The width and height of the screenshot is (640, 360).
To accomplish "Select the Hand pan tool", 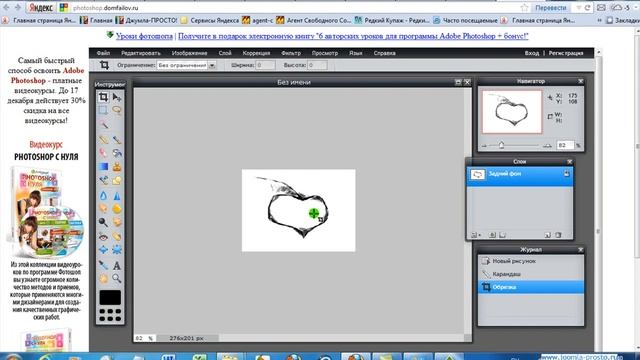I will click(103, 278).
